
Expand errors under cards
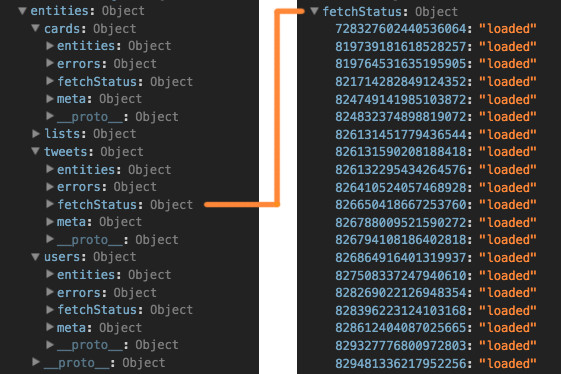pyautogui.click(x=50, y=63)
